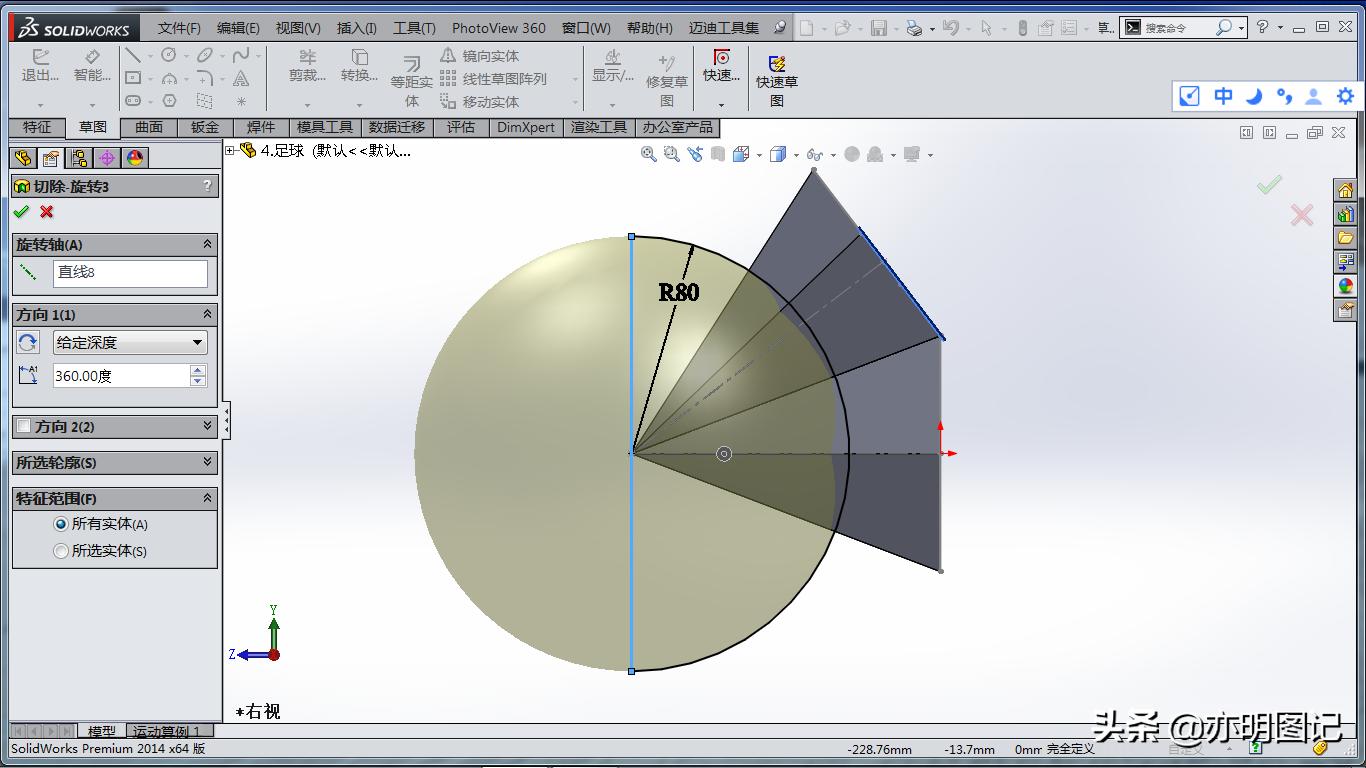This screenshot has height=768, width=1366.
Task: Select the 所有实体 radio option
Action: (61, 524)
